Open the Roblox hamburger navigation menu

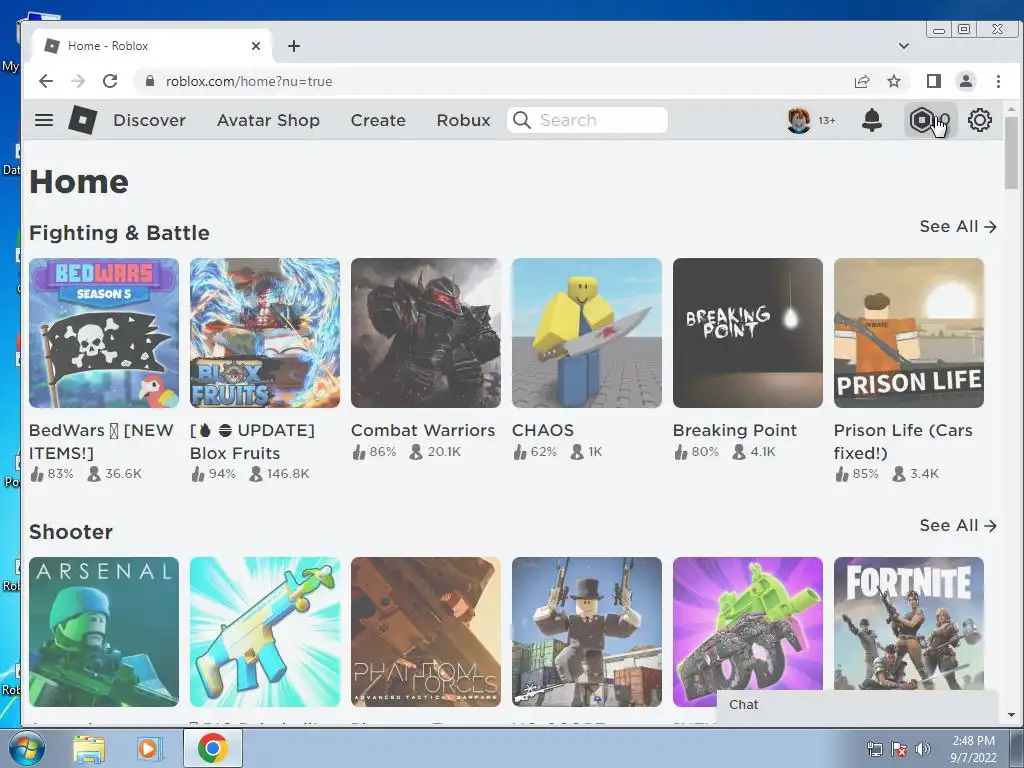44,120
